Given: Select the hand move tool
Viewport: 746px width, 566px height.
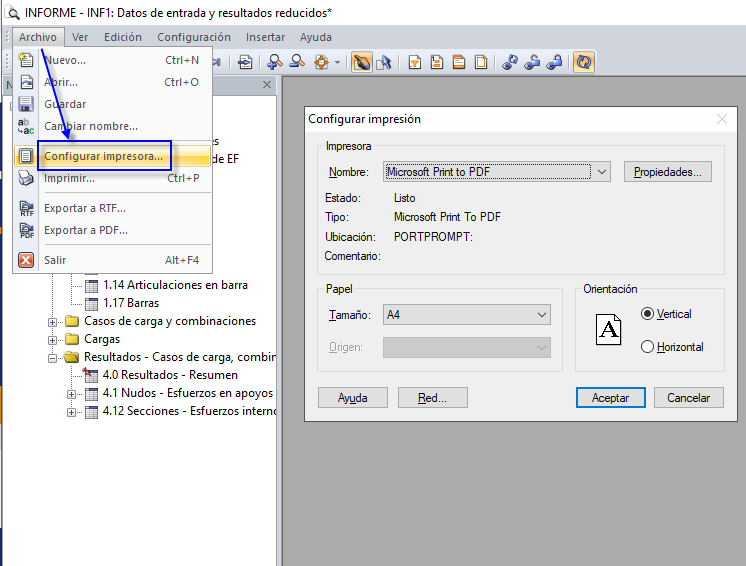Looking at the screenshot, I should pyautogui.click(x=362, y=62).
